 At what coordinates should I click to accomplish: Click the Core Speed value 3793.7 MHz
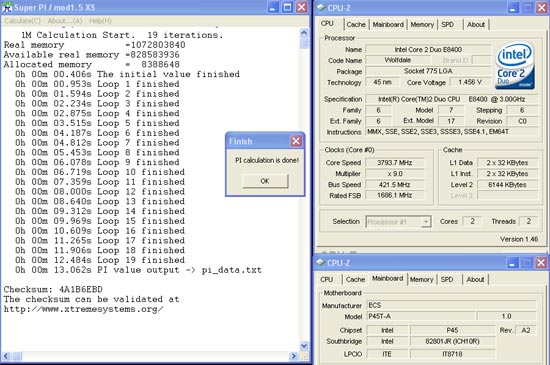(395, 163)
